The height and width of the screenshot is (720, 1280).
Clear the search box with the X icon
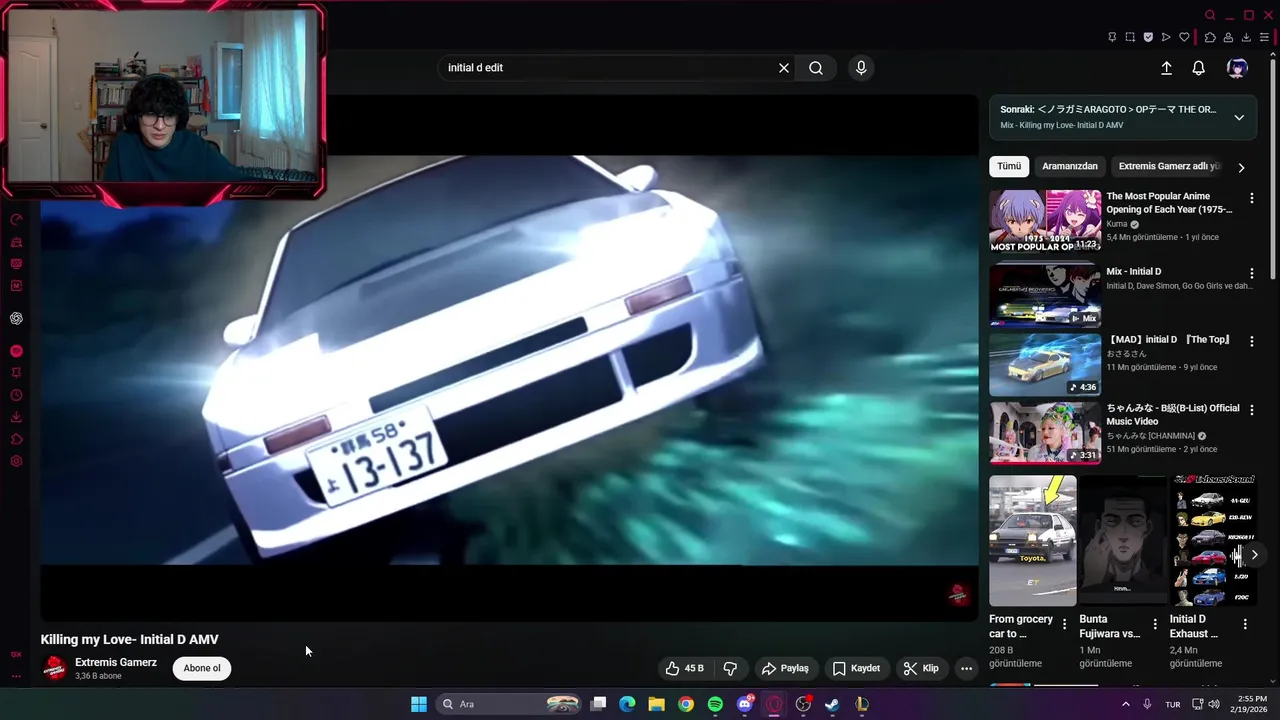pos(784,68)
